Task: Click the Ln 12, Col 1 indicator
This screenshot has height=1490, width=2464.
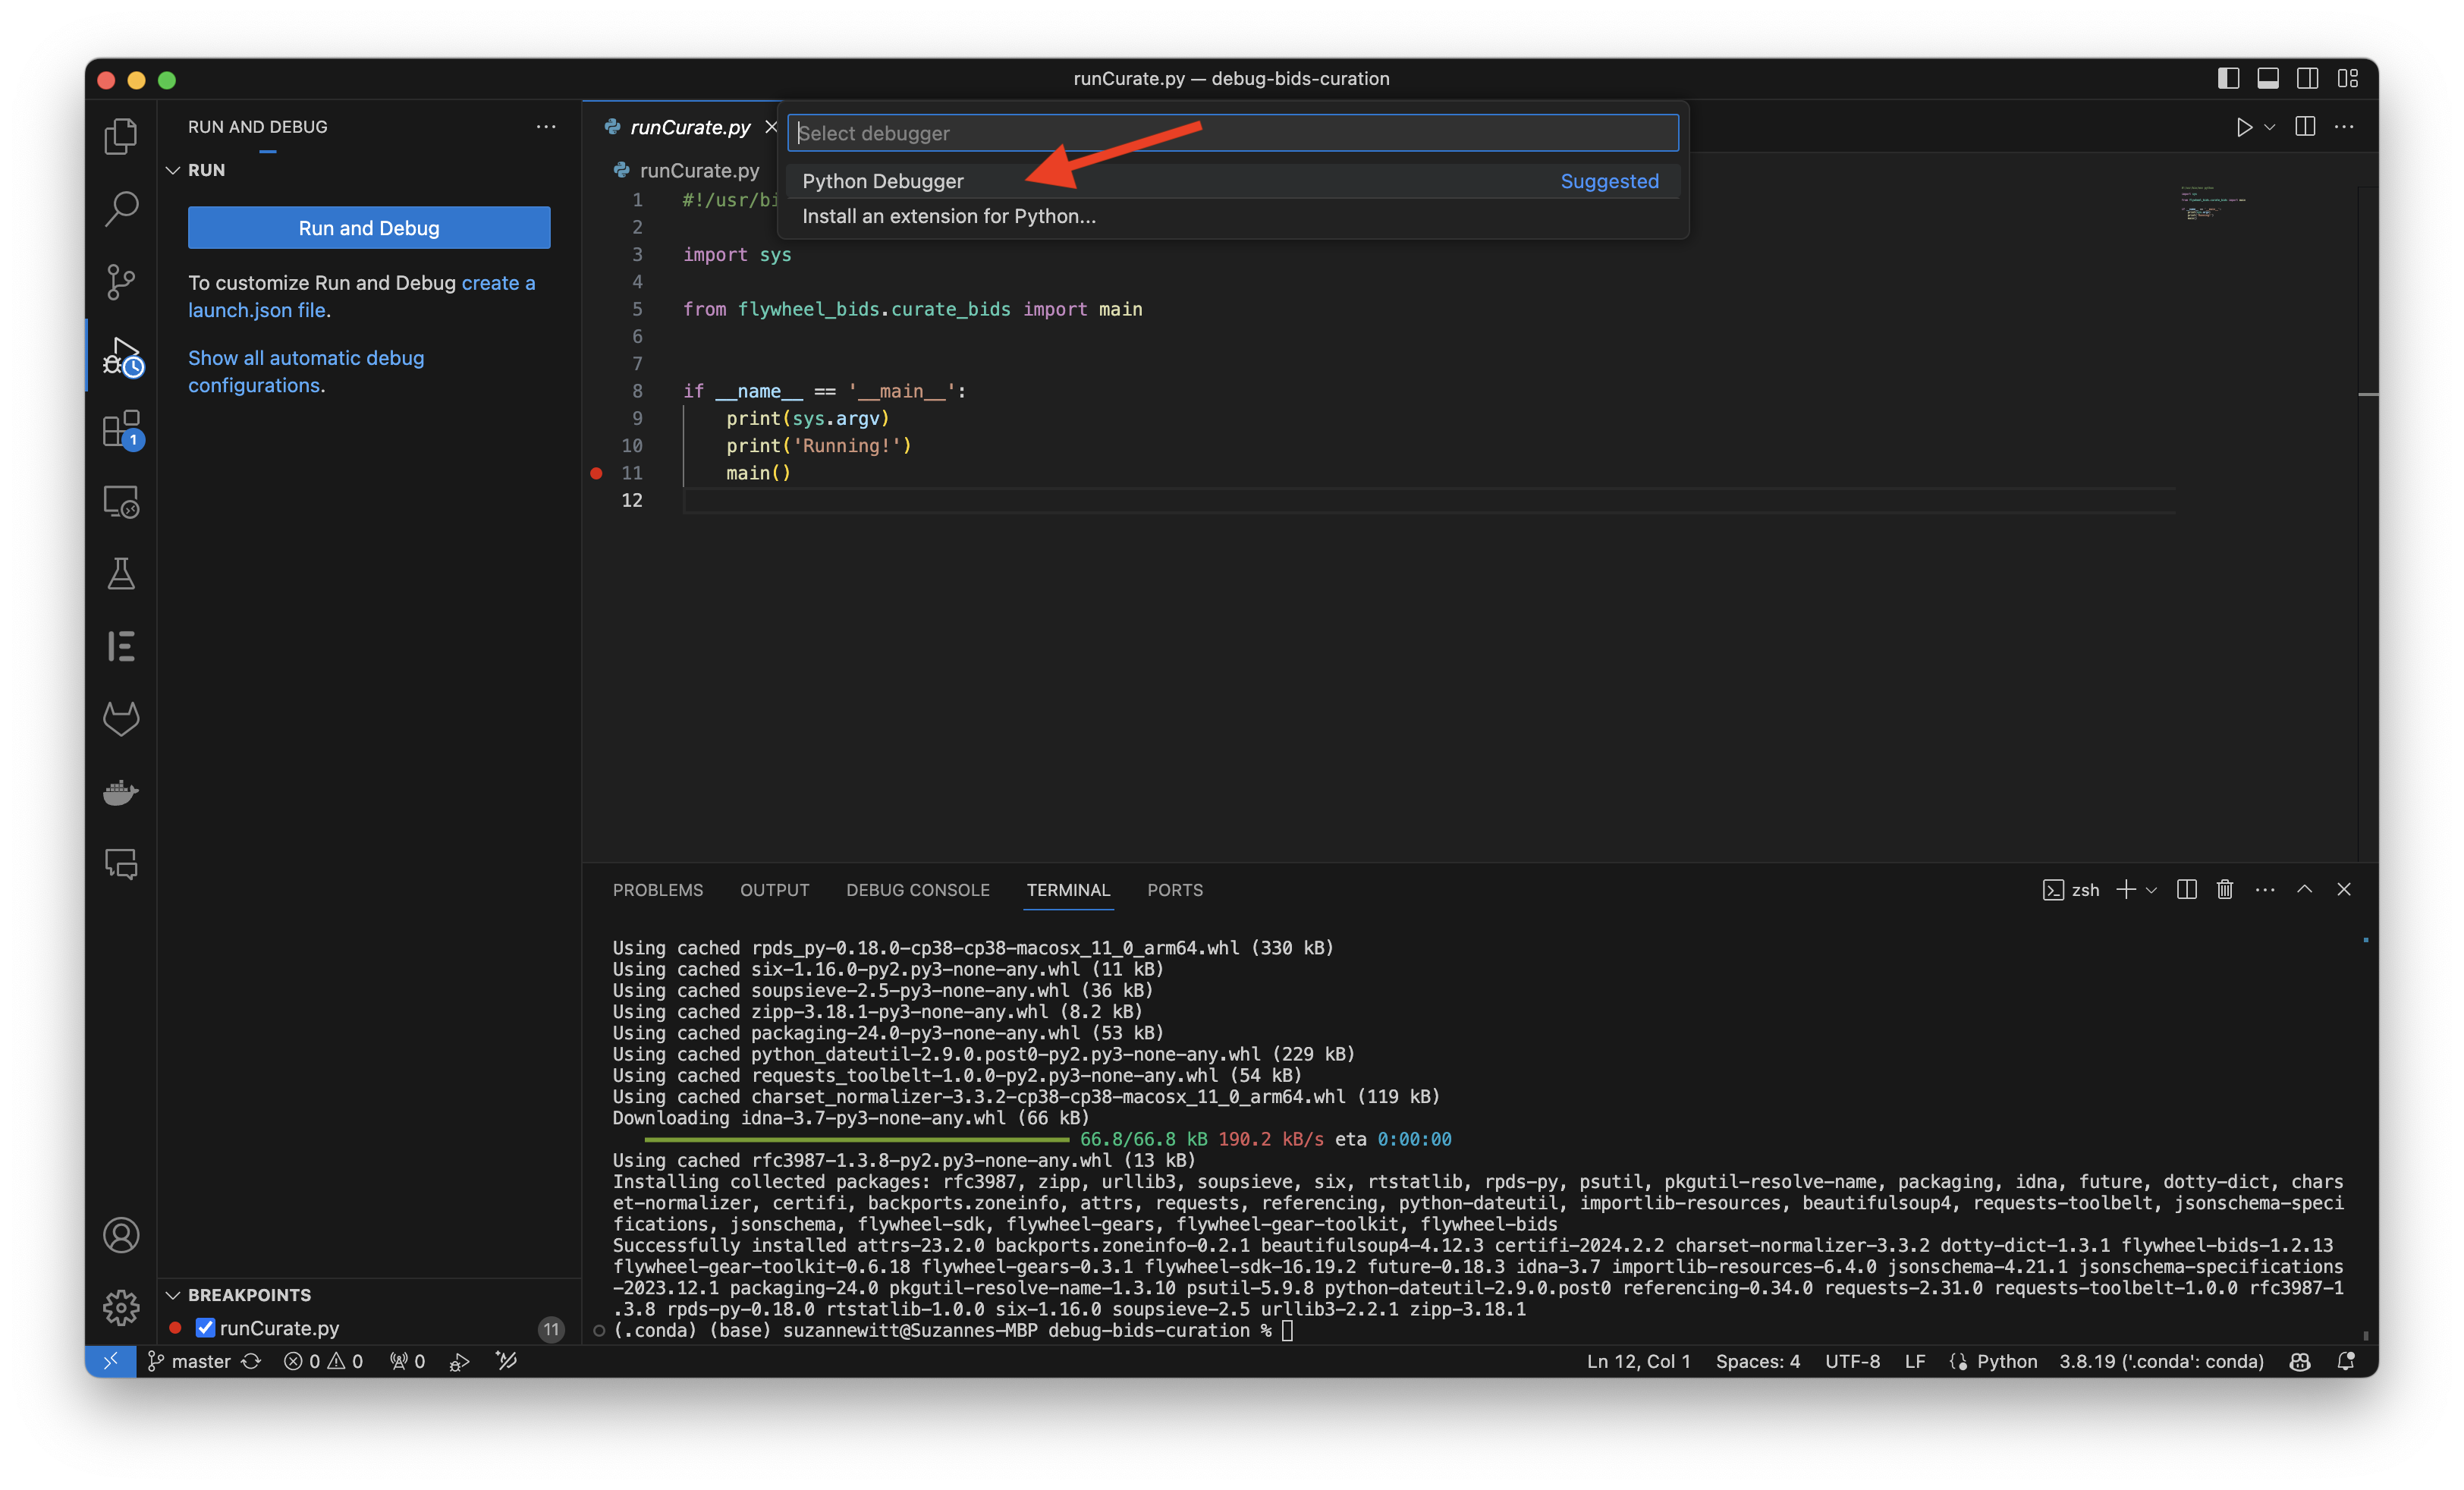Action: coord(1638,1361)
